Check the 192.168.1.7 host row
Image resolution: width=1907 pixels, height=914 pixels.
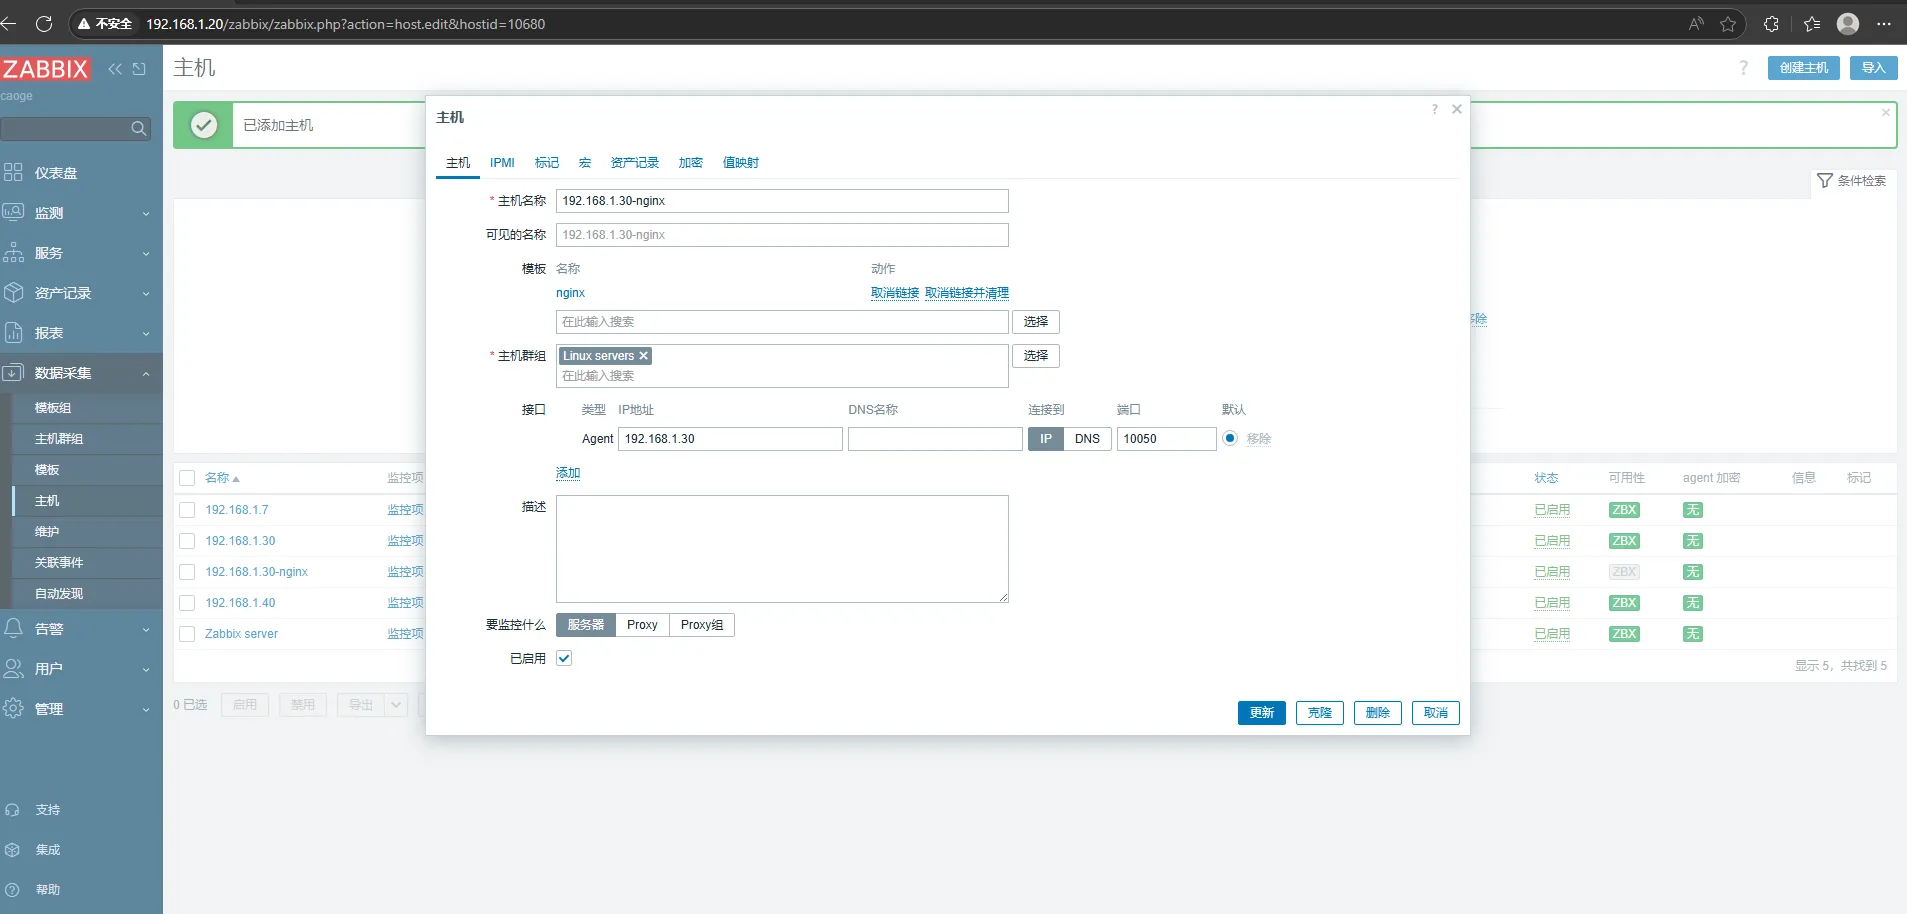pos(187,510)
